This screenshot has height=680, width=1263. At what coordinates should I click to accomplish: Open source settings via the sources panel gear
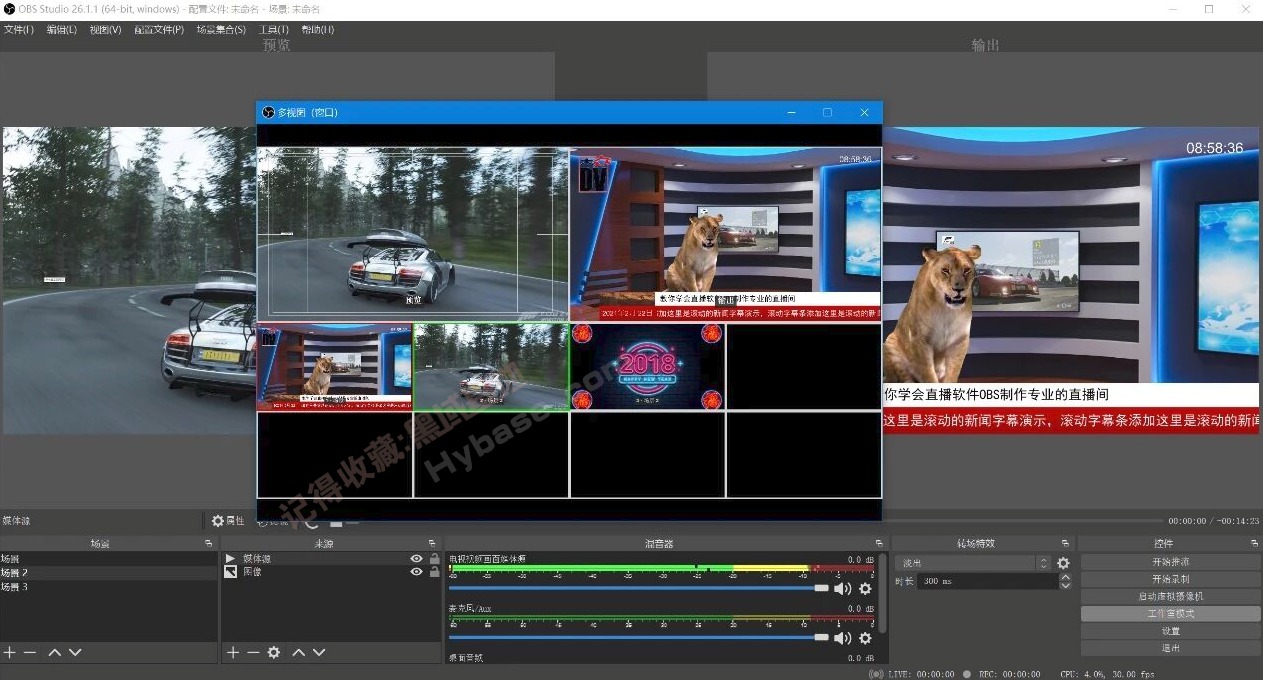point(274,652)
